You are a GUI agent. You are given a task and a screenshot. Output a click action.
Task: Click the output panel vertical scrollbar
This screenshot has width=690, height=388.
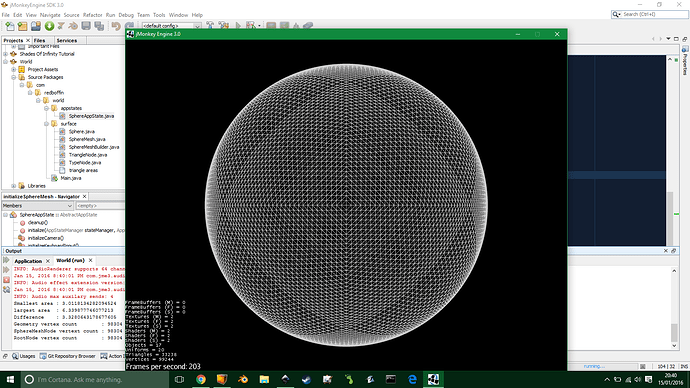(674, 308)
